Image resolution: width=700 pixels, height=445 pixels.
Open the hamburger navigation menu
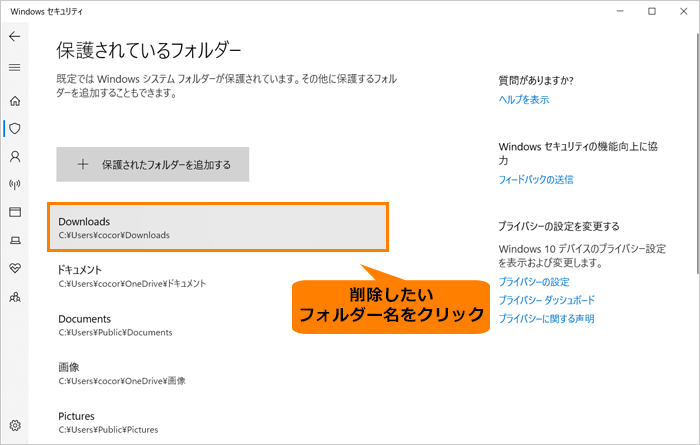tap(15, 67)
